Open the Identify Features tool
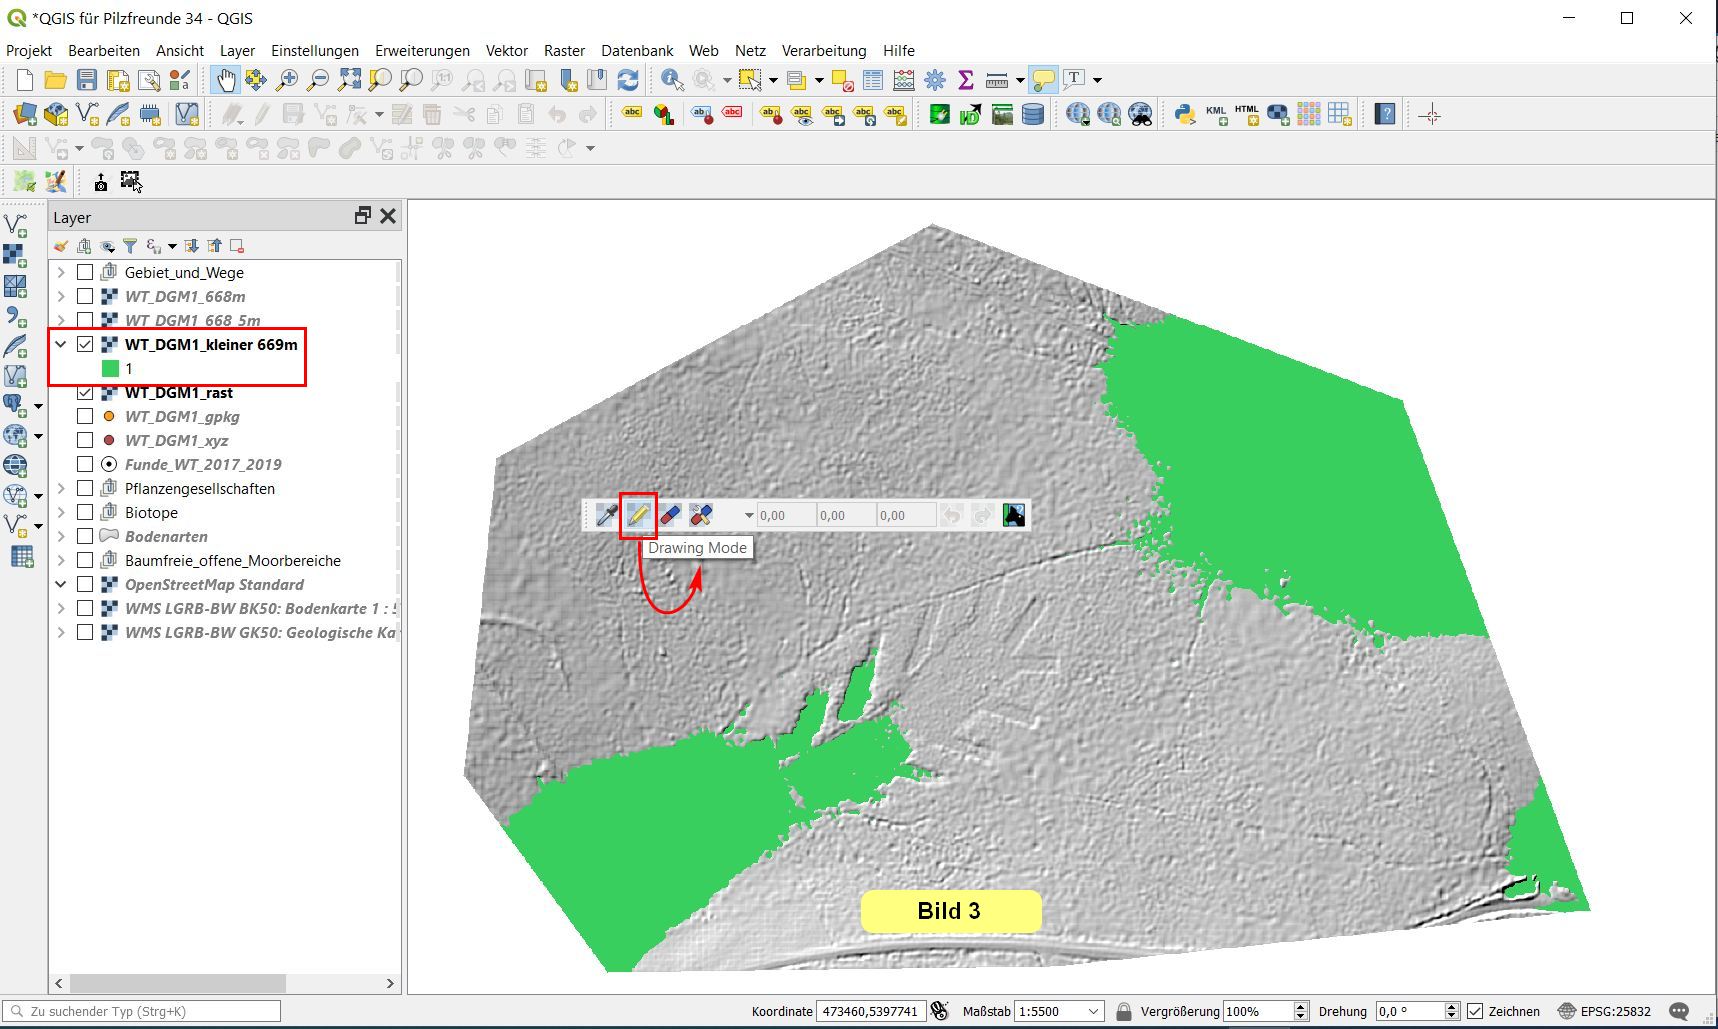Viewport: 1718px width, 1029px height. [x=672, y=80]
